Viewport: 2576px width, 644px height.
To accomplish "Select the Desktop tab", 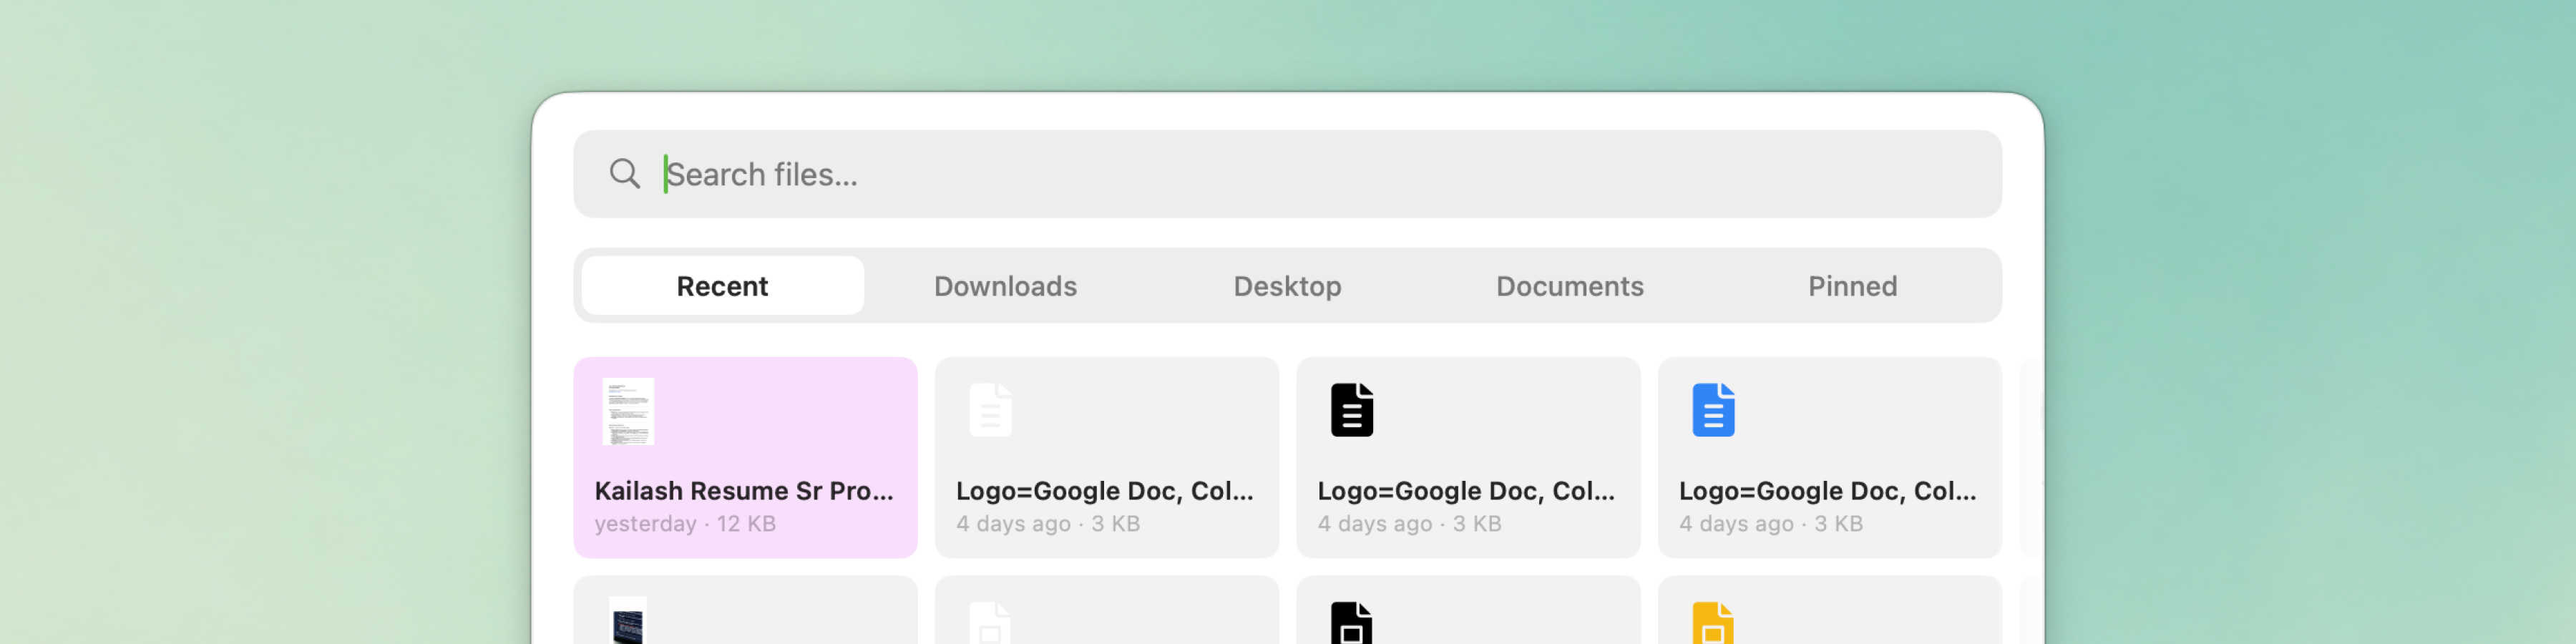I will 1287,286.
